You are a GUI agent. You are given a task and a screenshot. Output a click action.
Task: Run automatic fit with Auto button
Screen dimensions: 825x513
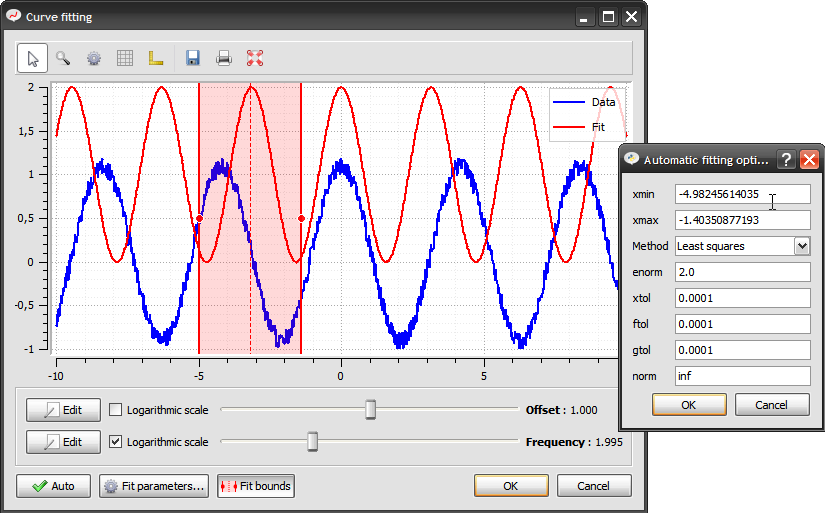[x=54, y=486]
